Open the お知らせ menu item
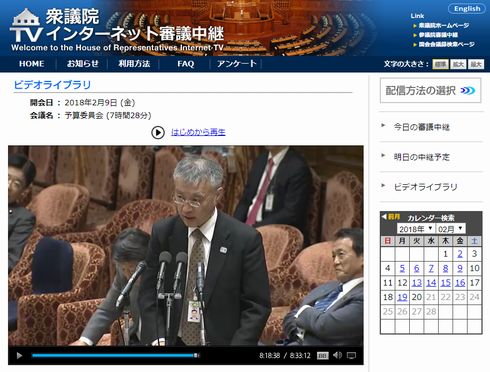This screenshot has height=372, width=490. pyautogui.click(x=83, y=64)
